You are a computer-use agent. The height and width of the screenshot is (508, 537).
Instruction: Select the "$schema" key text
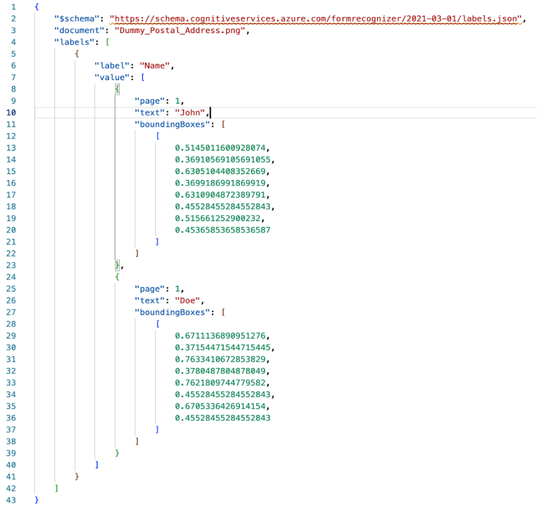[x=77, y=18]
